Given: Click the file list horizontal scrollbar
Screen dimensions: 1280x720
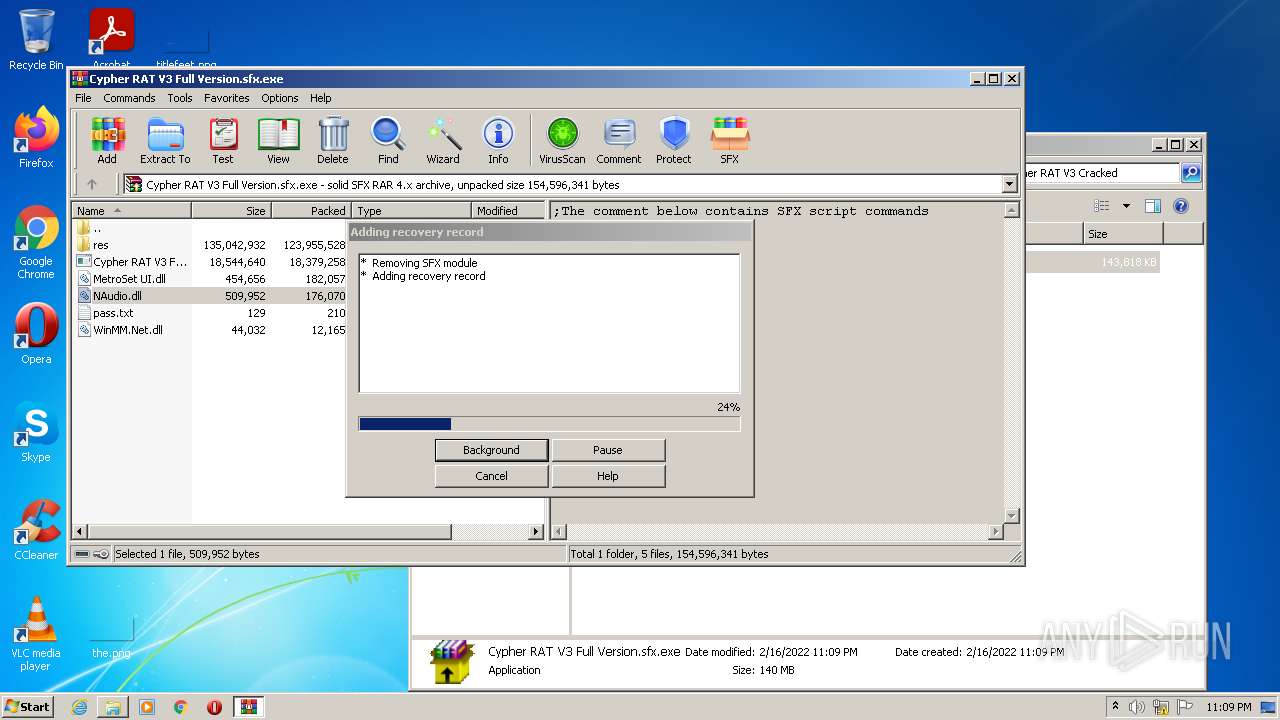Looking at the screenshot, I should point(308,532).
